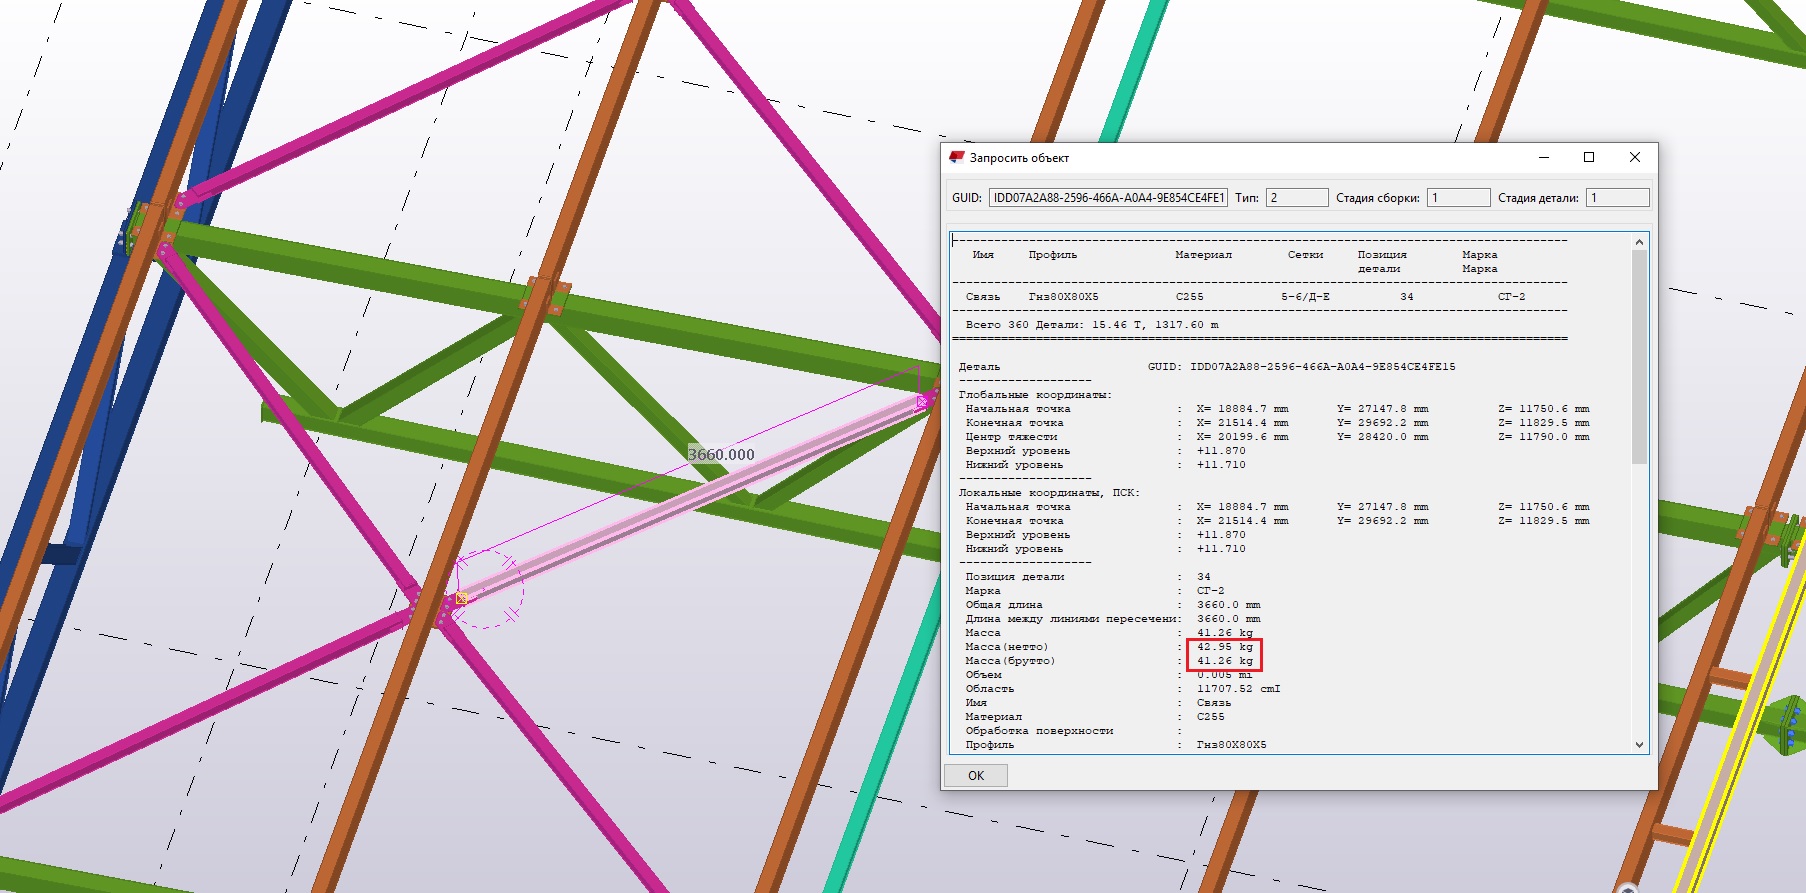Close the Запросить объект dialog
Viewport: 1806px width, 893px height.
(x=1635, y=157)
